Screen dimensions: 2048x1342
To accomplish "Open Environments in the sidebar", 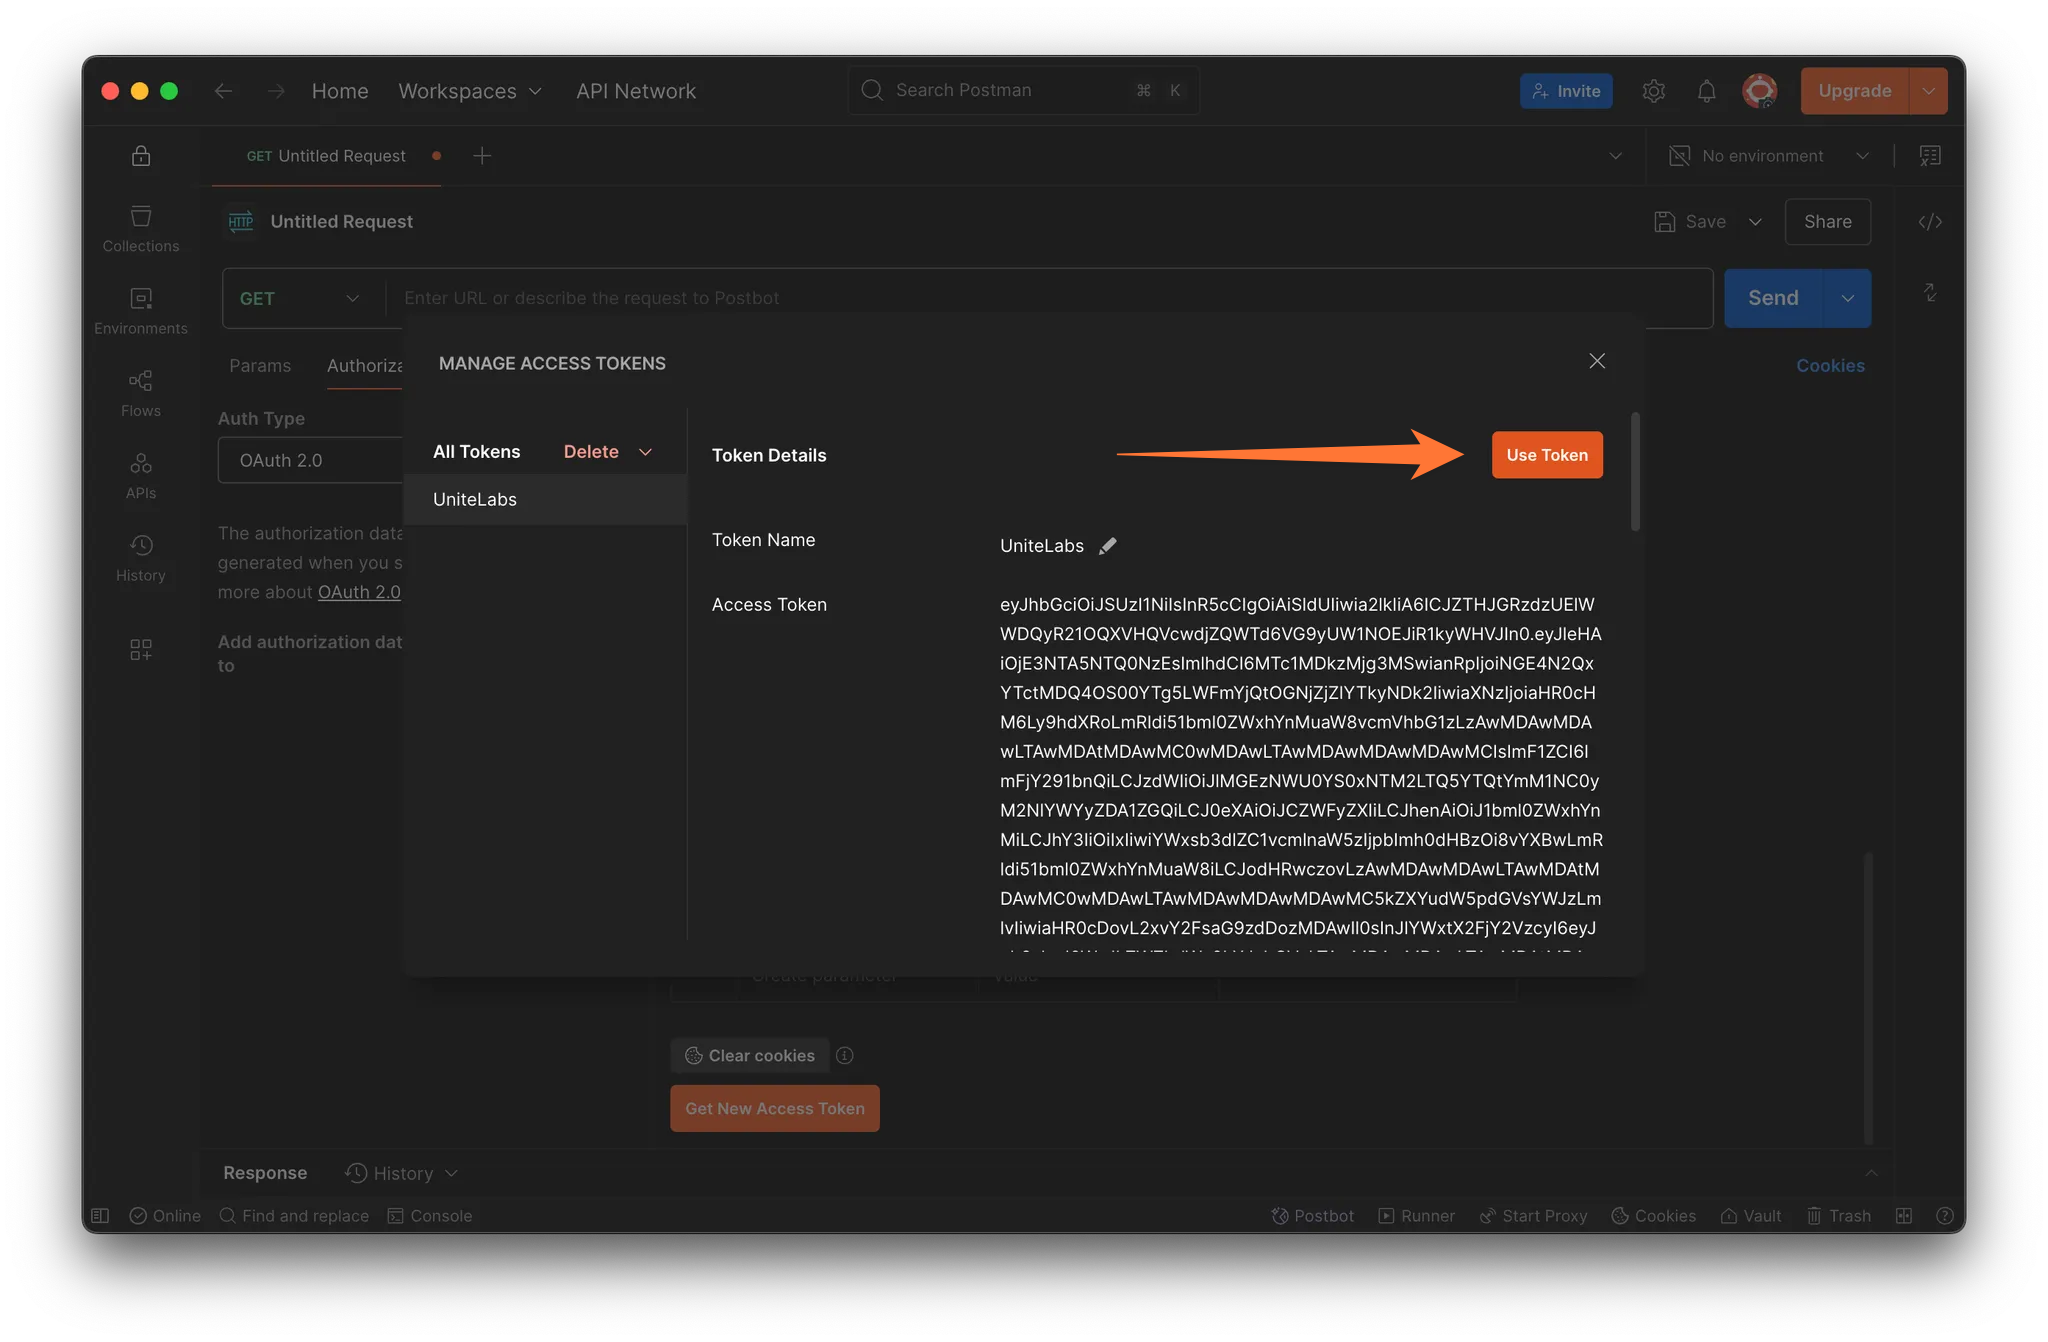I will [x=140, y=311].
